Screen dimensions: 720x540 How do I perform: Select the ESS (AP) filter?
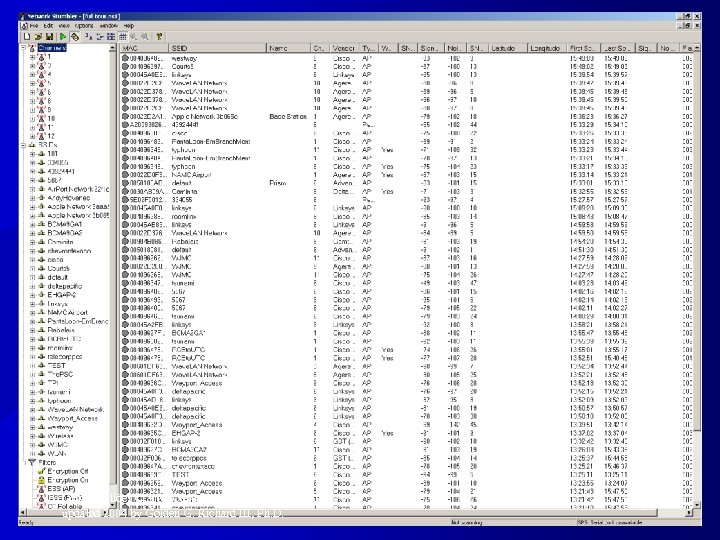[61, 489]
